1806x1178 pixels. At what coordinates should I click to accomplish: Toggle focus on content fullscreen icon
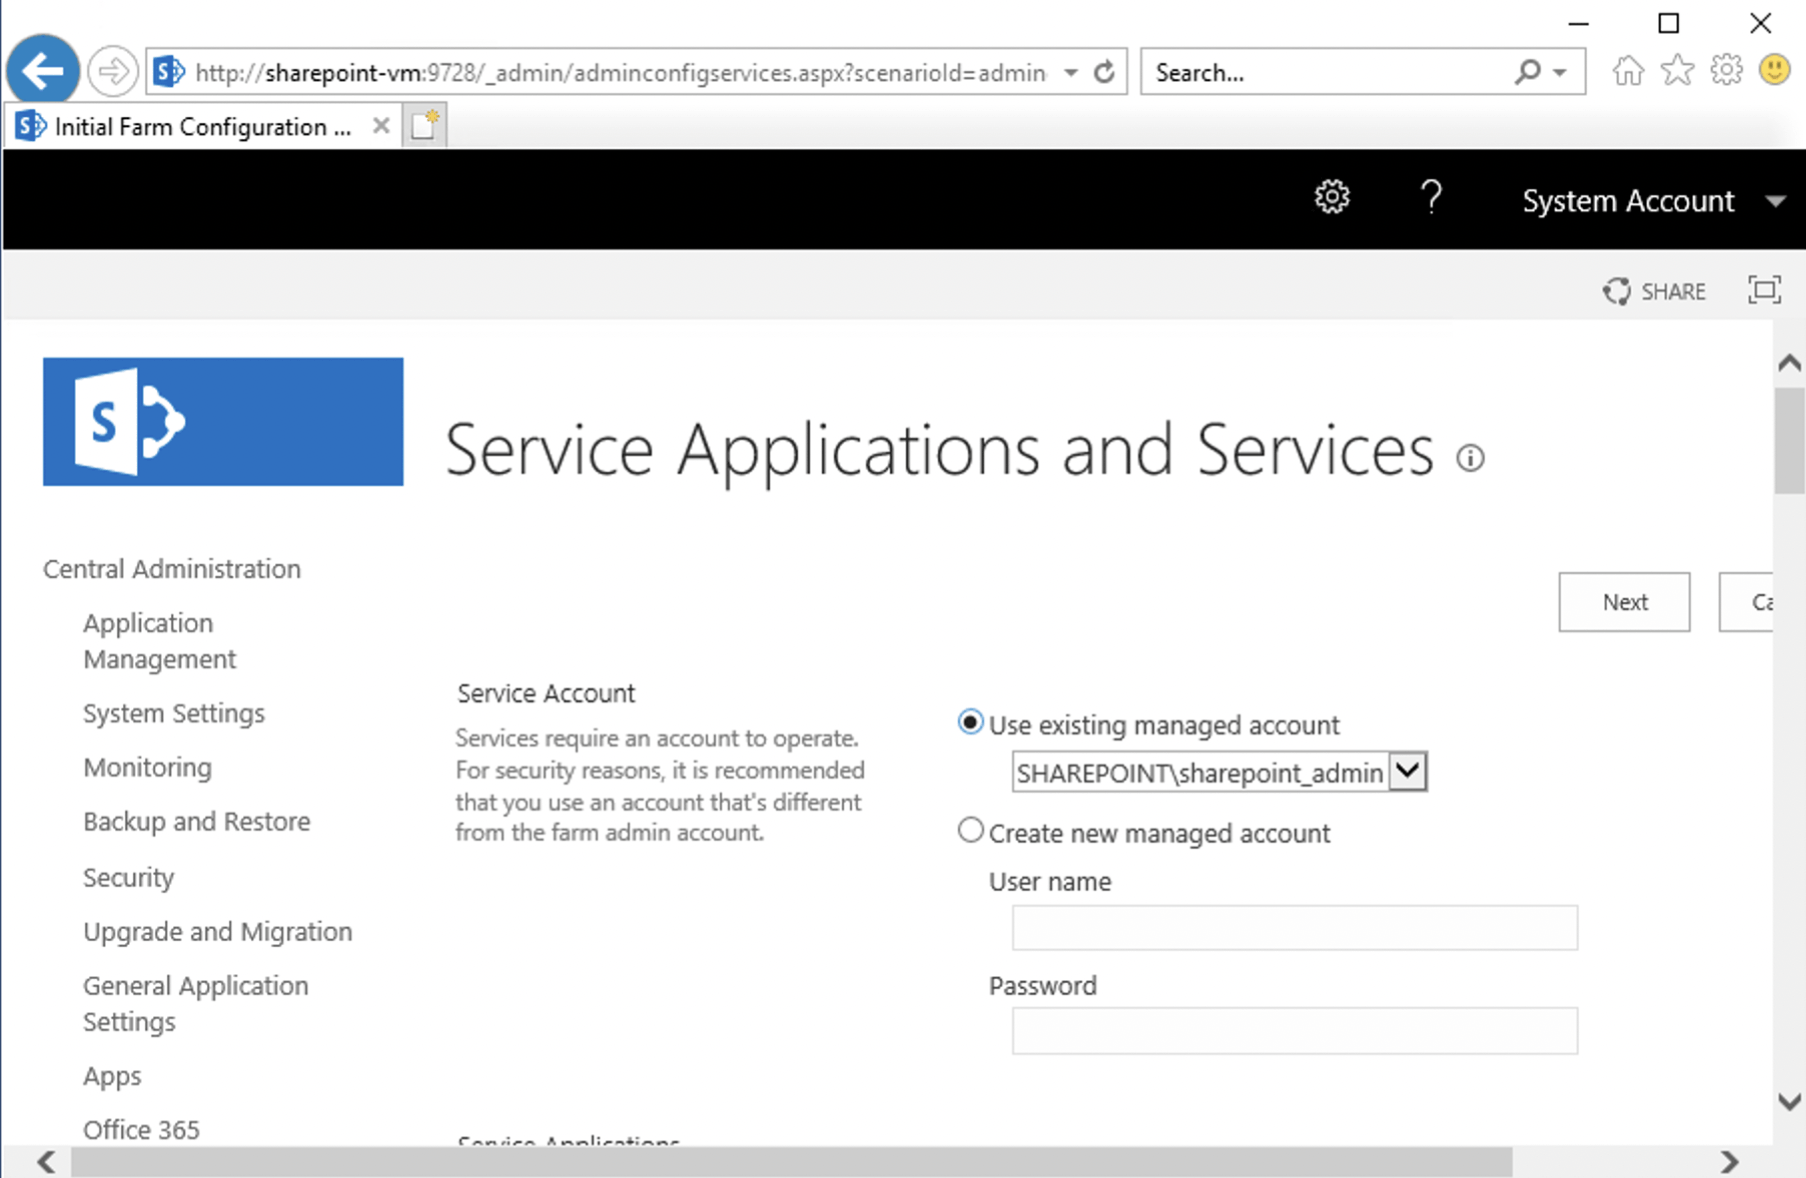coord(1764,290)
